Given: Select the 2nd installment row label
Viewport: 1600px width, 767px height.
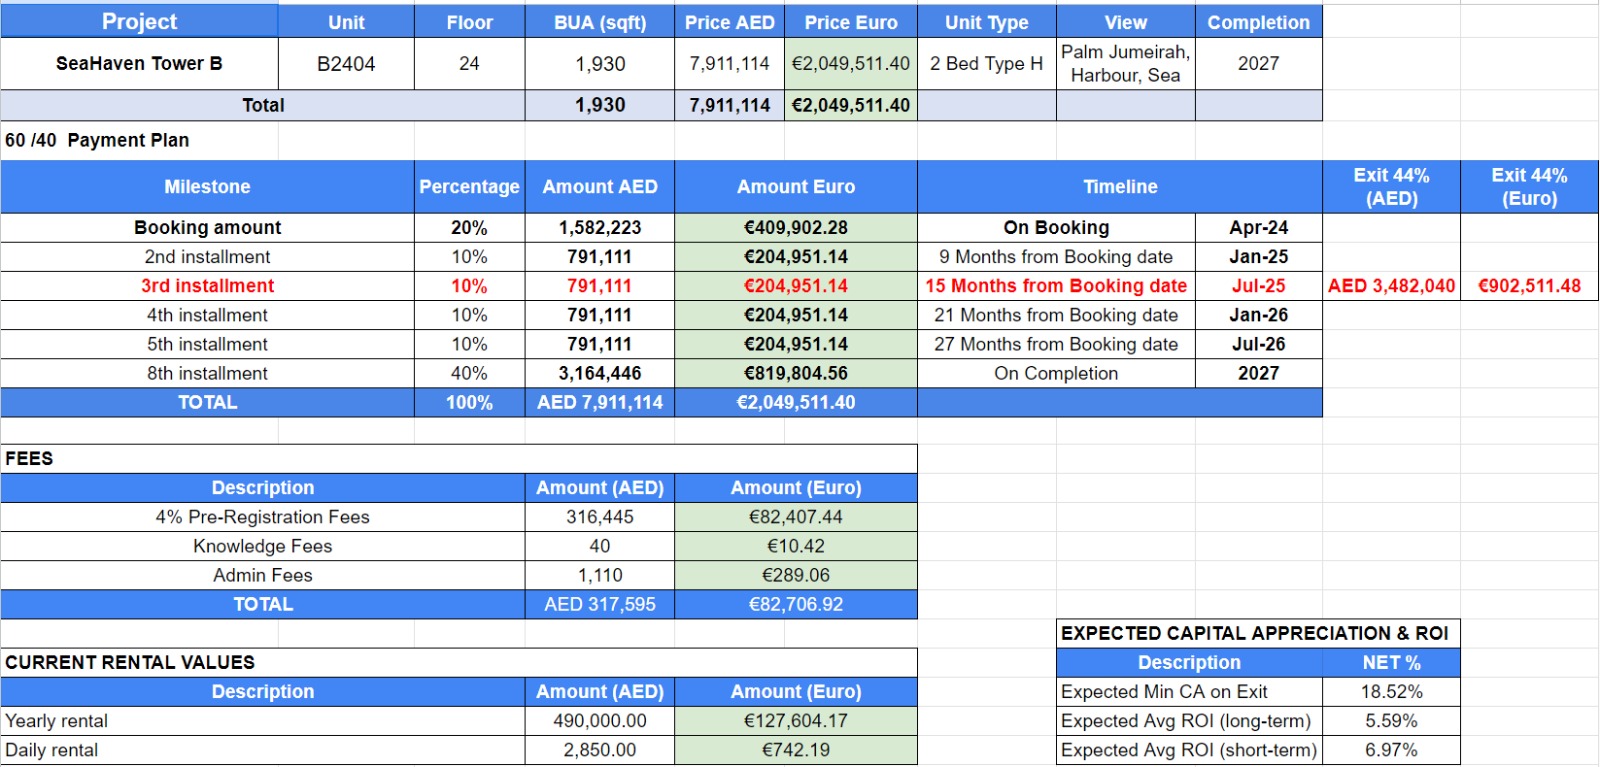Looking at the screenshot, I should [x=207, y=257].
